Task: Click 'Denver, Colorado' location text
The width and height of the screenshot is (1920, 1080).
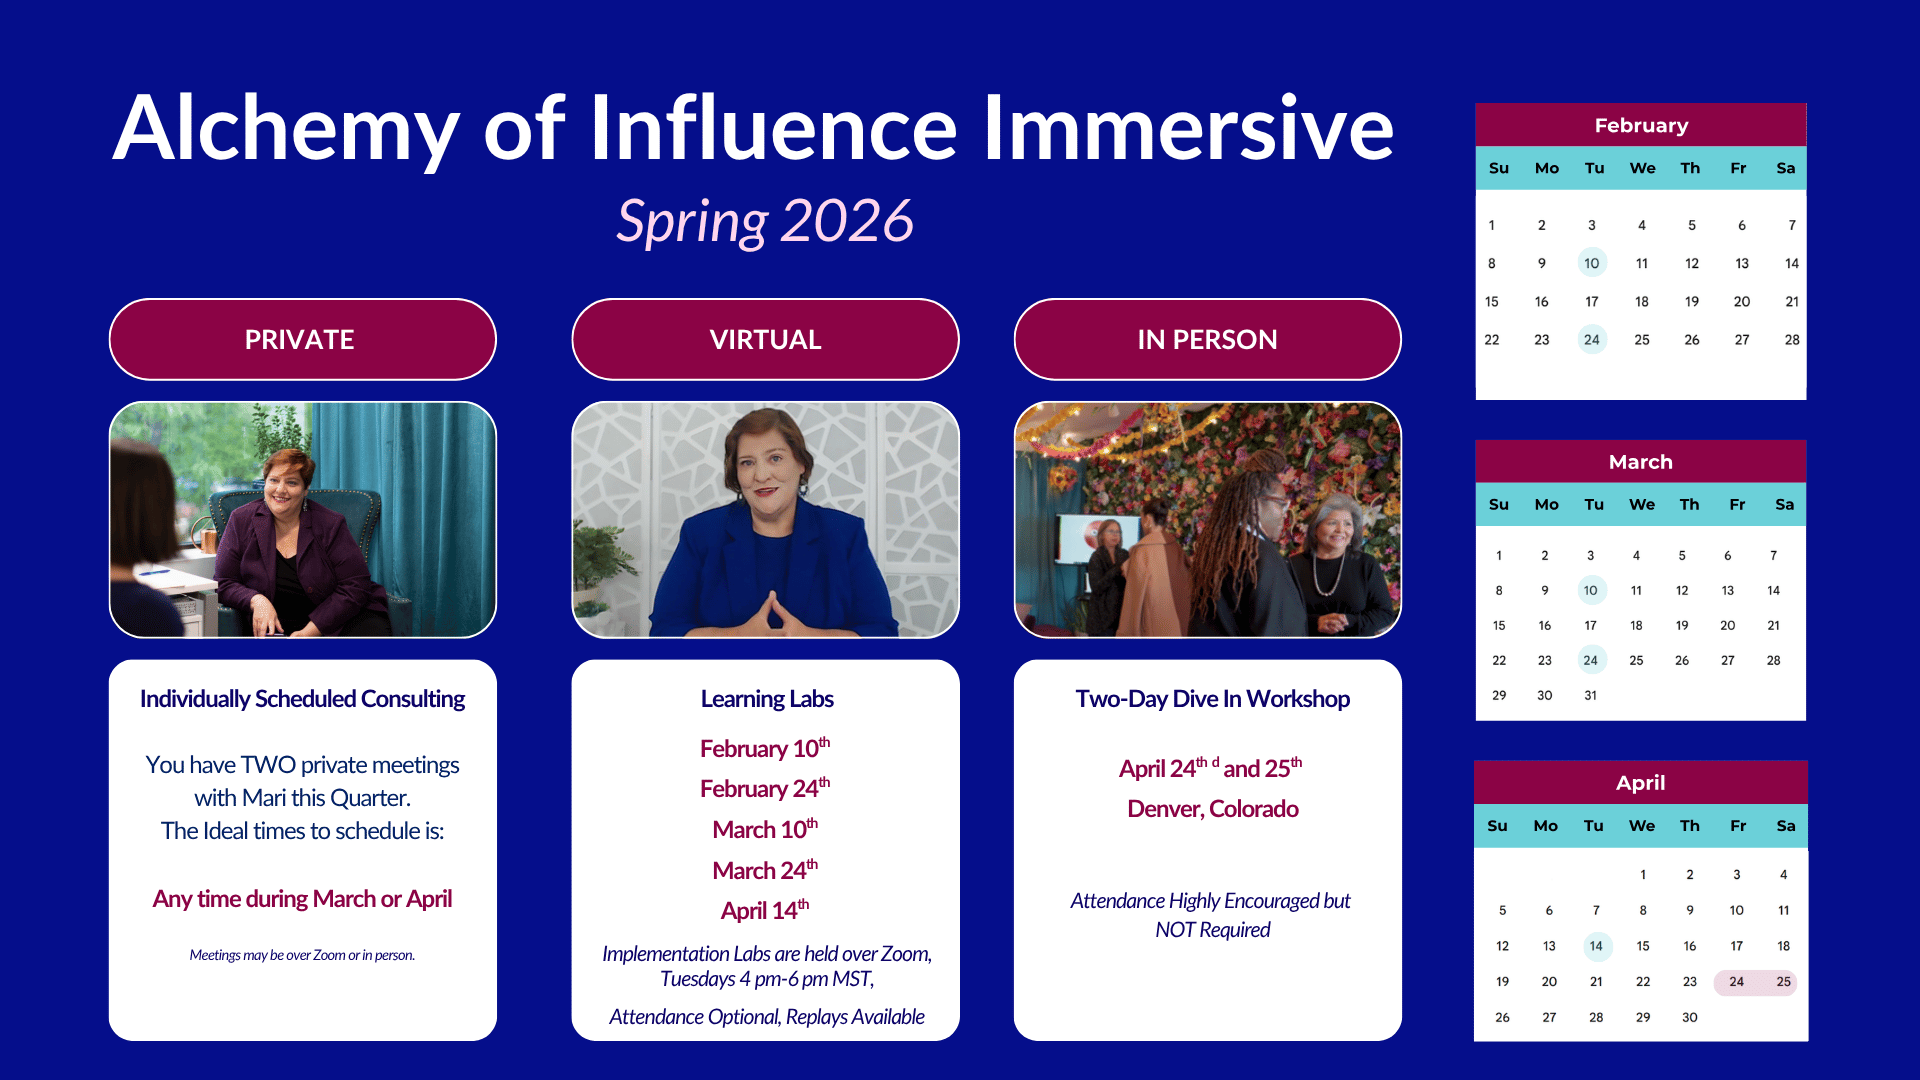Action: click(1212, 808)
